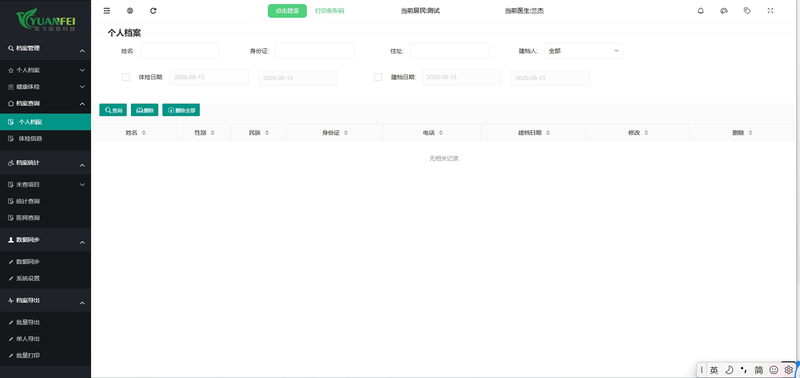The image size is (800, 378).
Task: Open the 数据同步 sub-item with pencil icon
Action: tap(45, 262)
